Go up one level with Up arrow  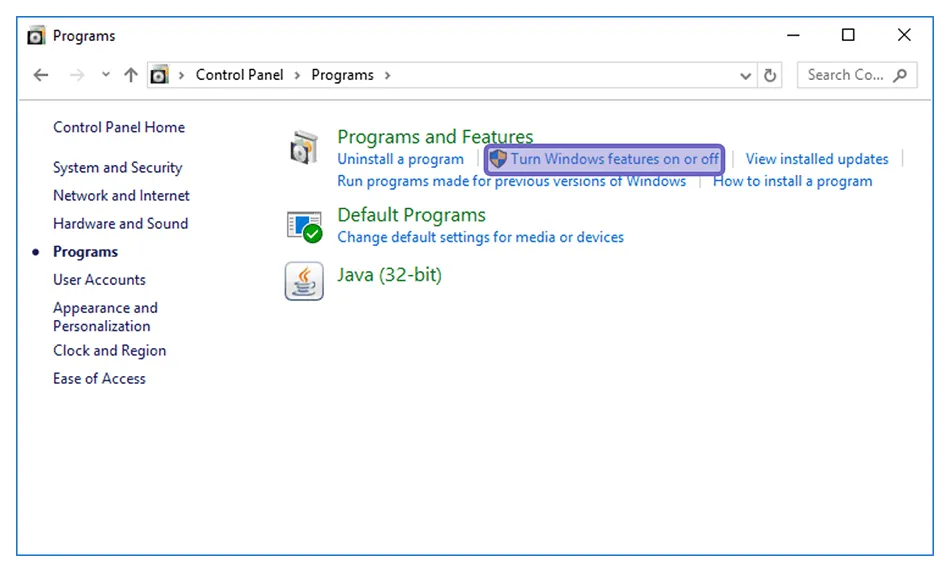tap(131, 75)
